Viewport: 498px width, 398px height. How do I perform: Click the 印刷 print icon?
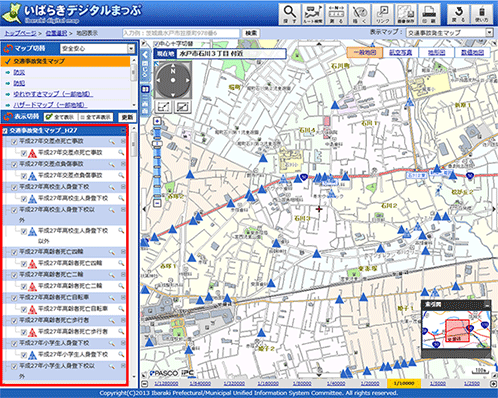pyautogui.click(x=429, y=14)
